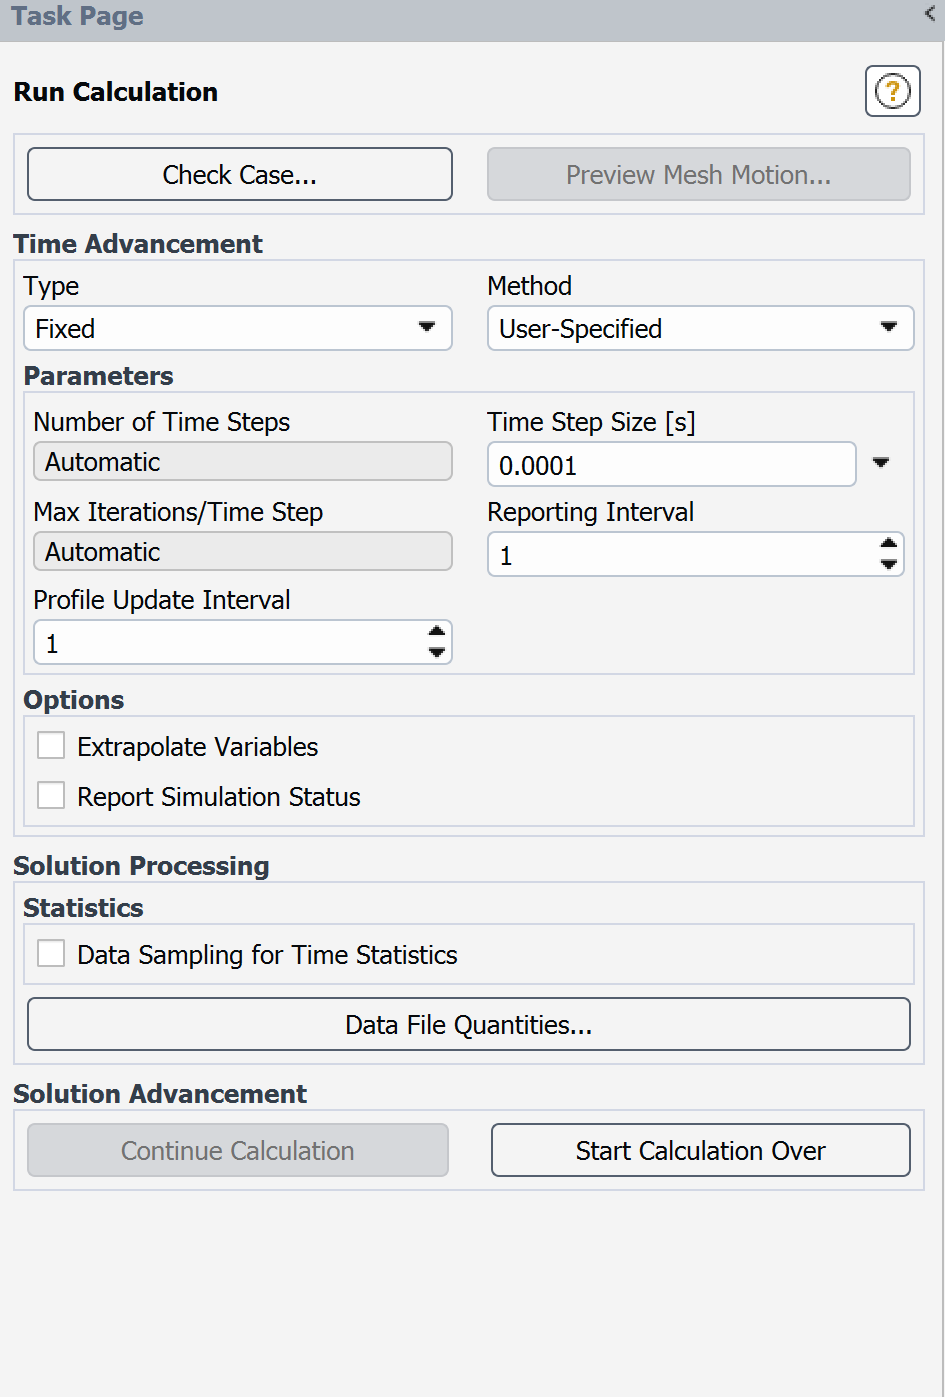Tick the Report Simulation Status checkbox
Image resolution: width=951 pixels, height=1397 pixels.
pos(51,796)
